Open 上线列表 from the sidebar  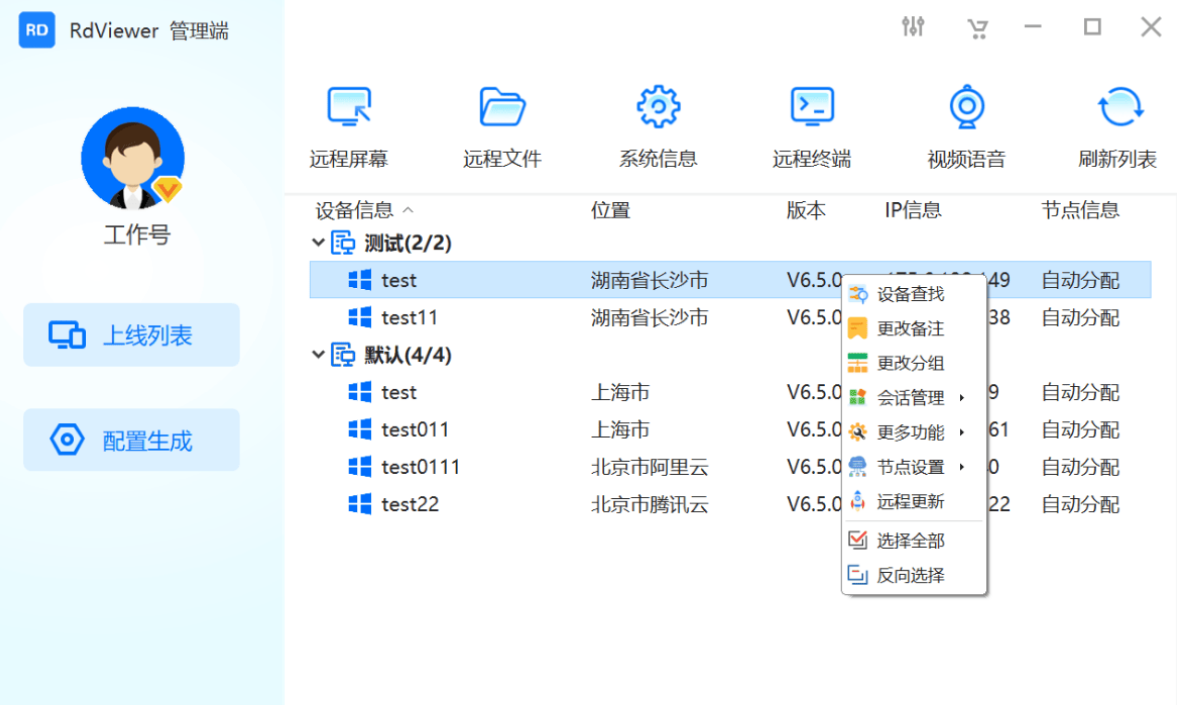(x=131, y=334)
